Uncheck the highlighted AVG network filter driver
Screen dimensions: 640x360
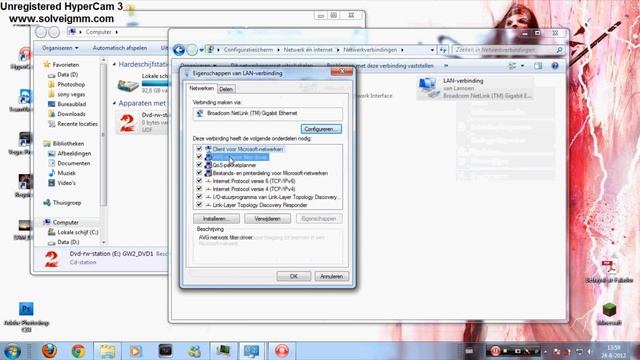[199, 157]
